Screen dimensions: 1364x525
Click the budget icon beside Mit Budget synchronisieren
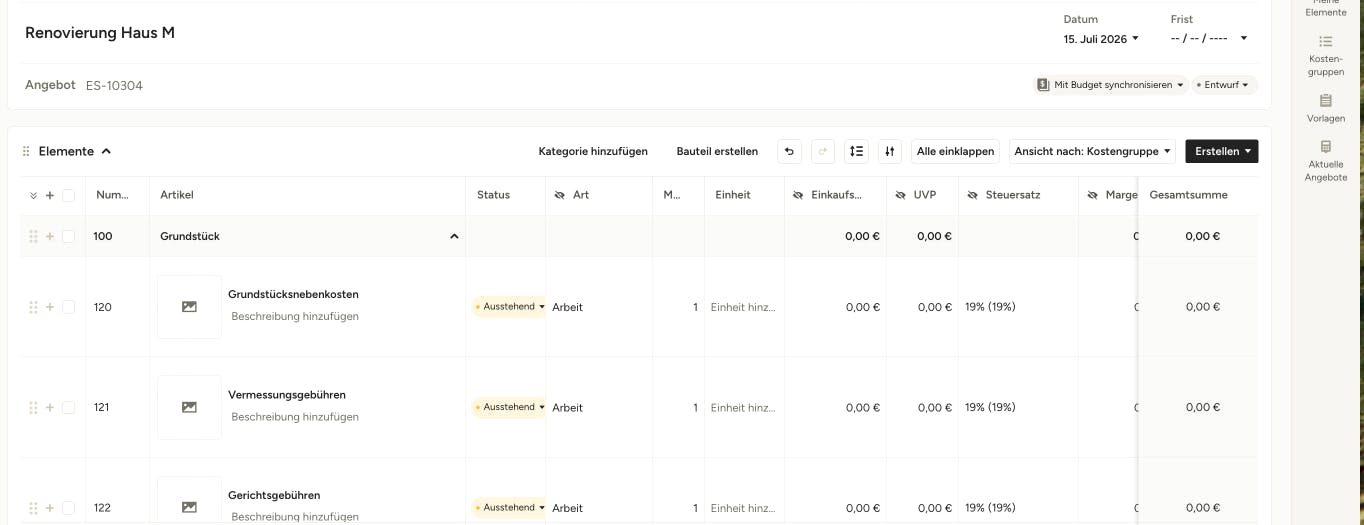coord(1043,85)
